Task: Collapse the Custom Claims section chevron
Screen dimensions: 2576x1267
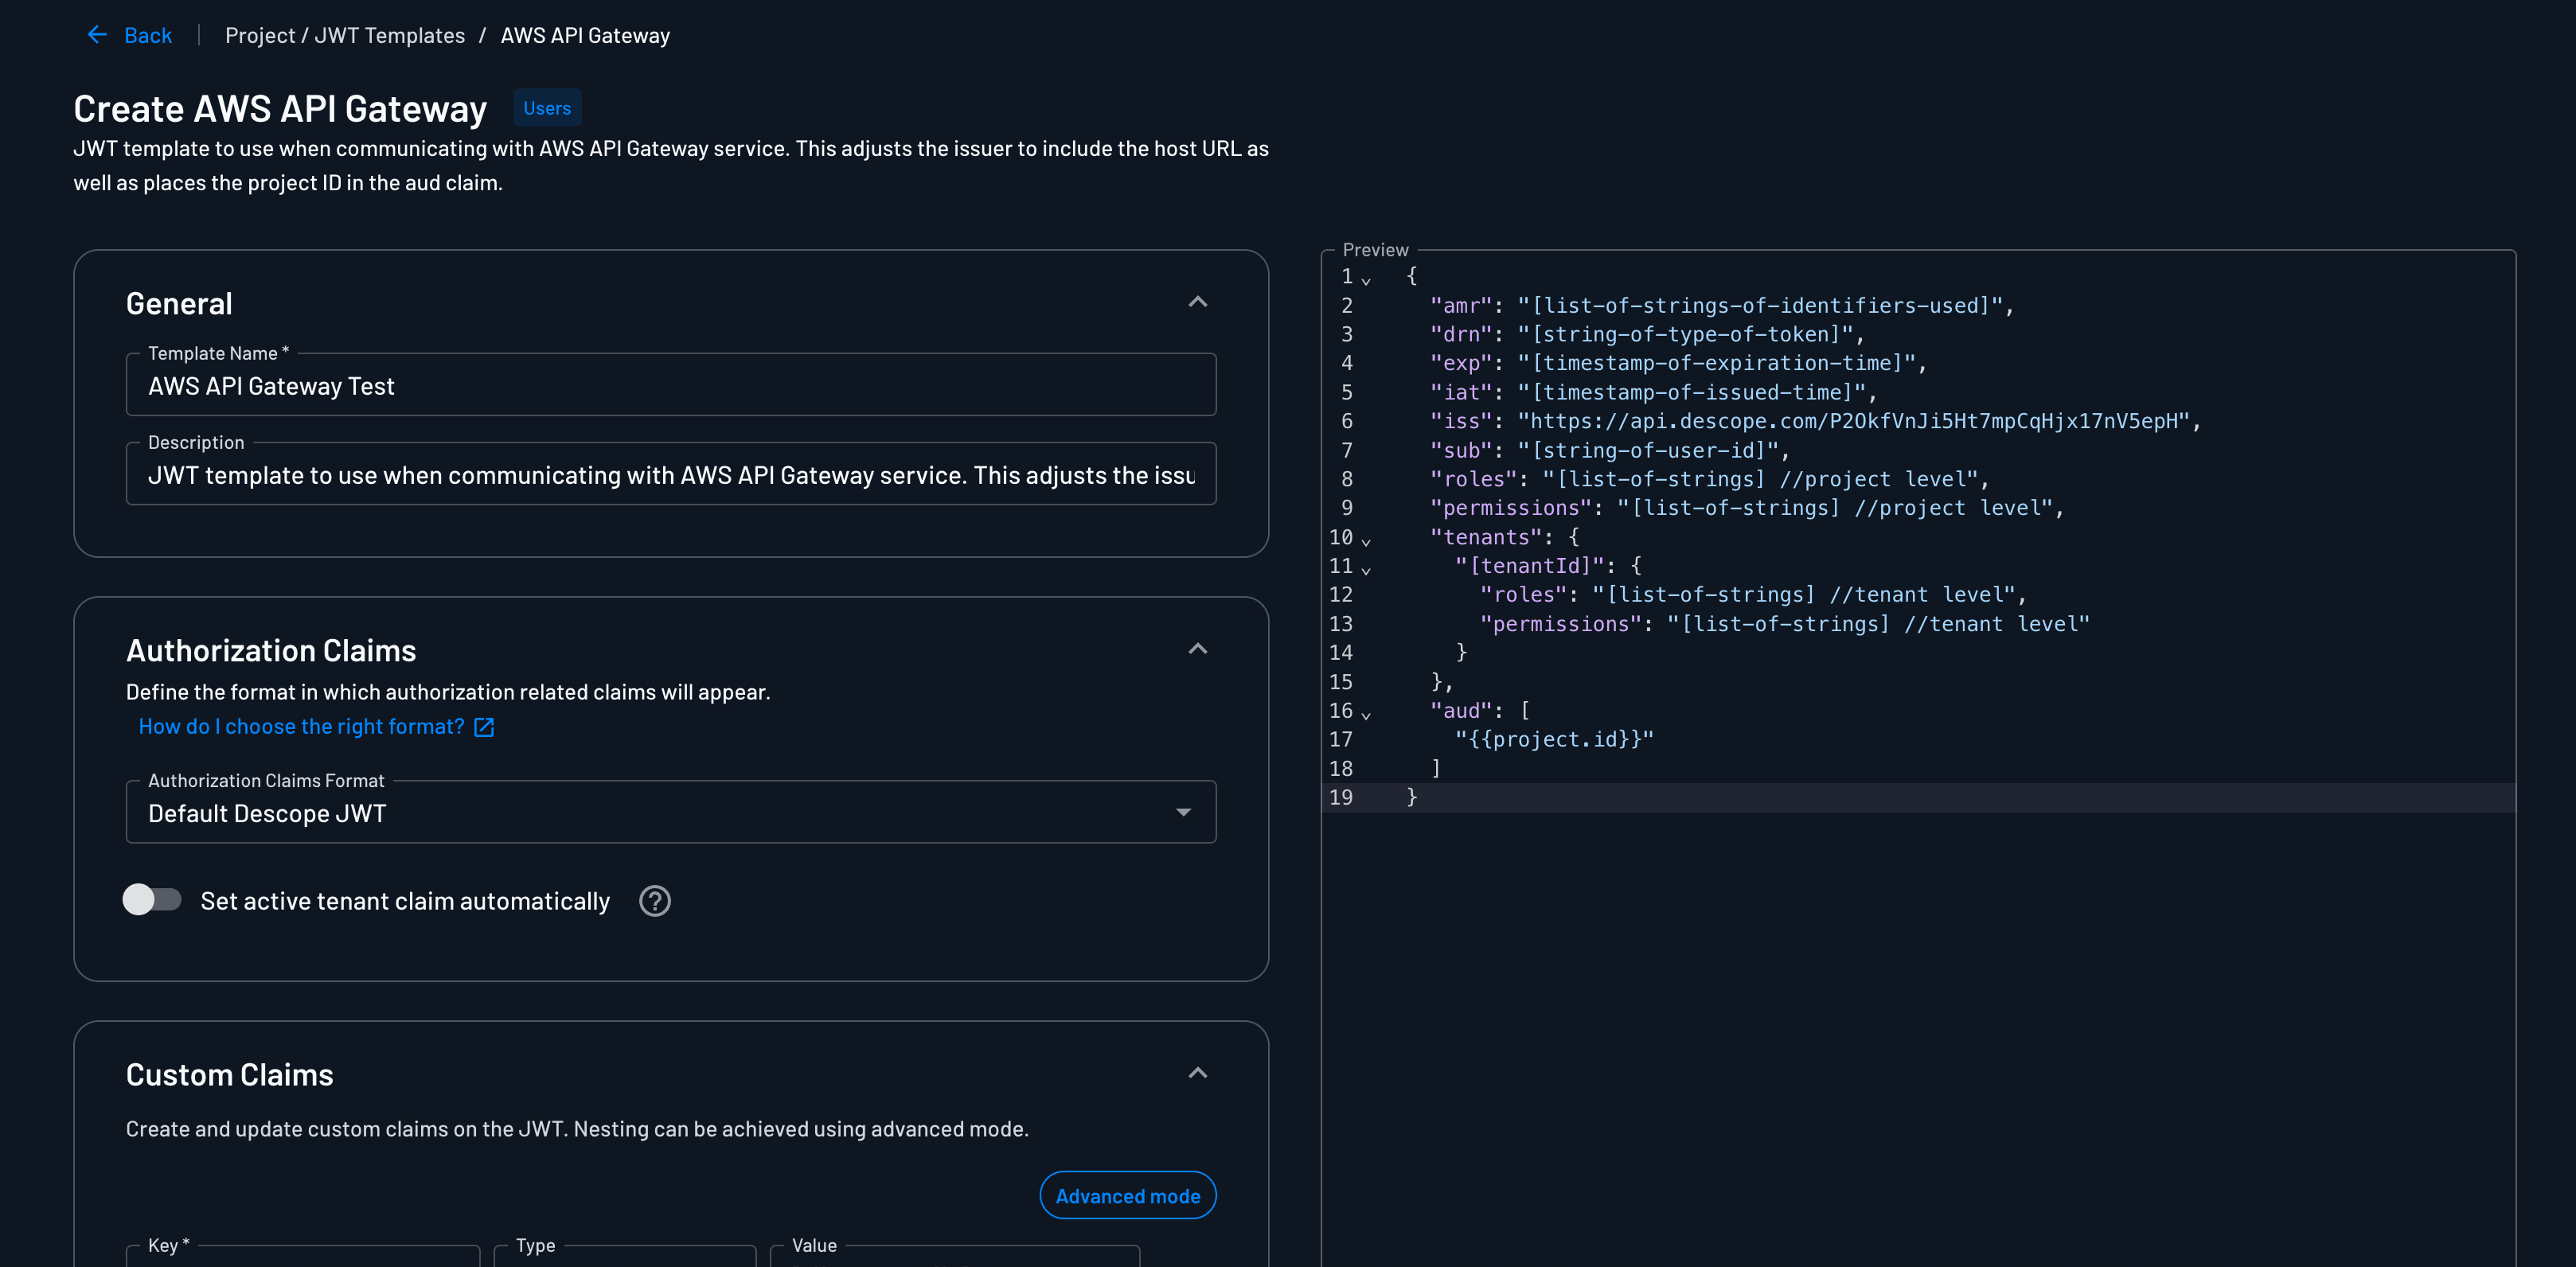Action: point(1197,1072)
